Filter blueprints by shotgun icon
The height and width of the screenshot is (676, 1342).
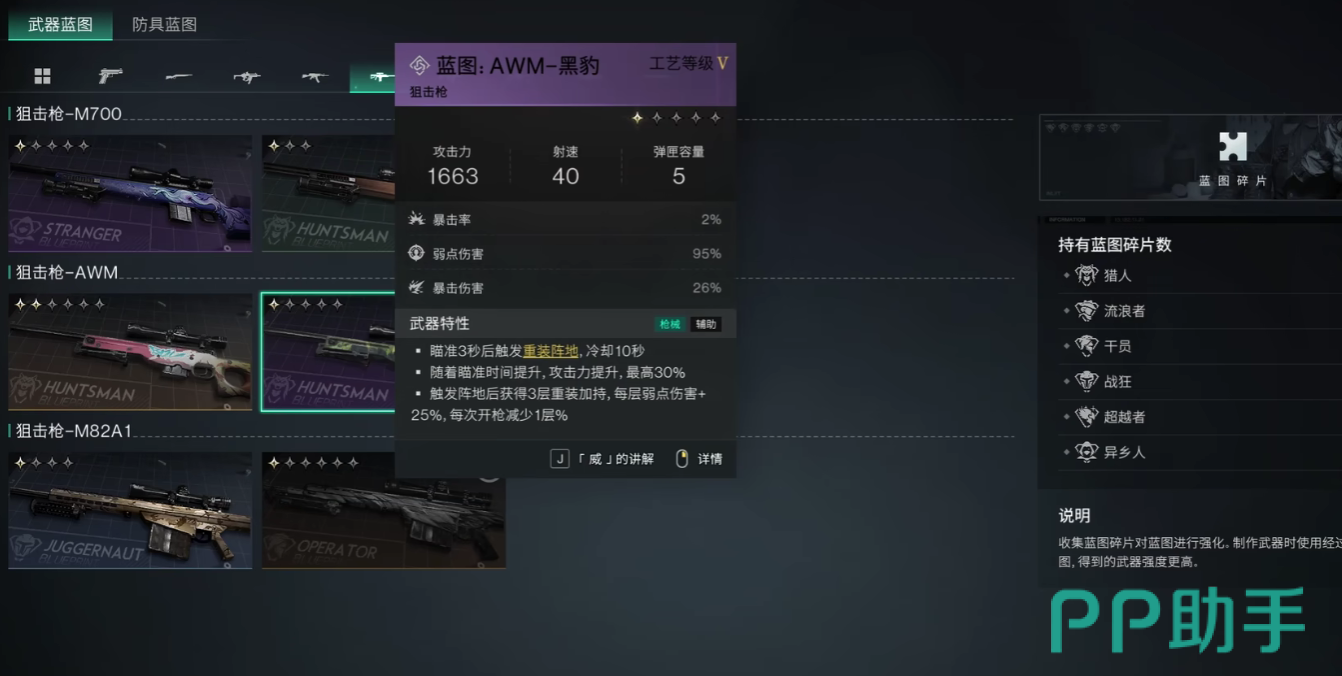[179, 76]
